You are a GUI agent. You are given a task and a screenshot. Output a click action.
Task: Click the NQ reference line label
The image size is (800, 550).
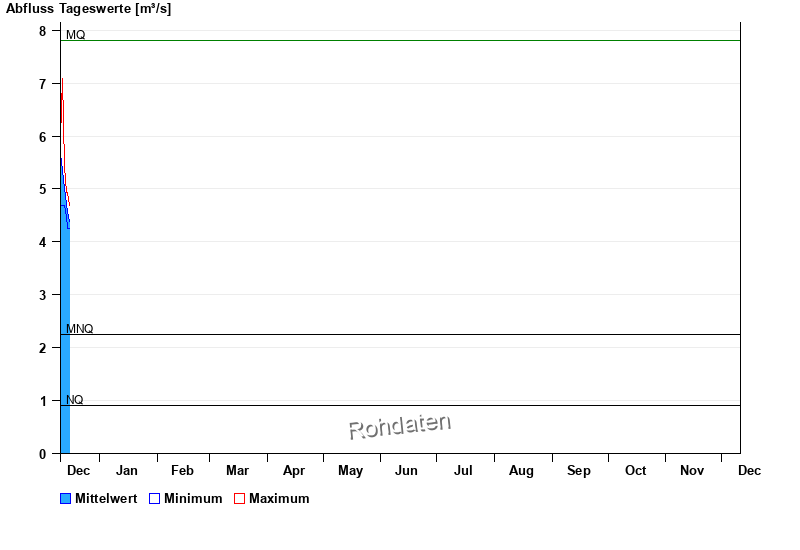[75, 400]
